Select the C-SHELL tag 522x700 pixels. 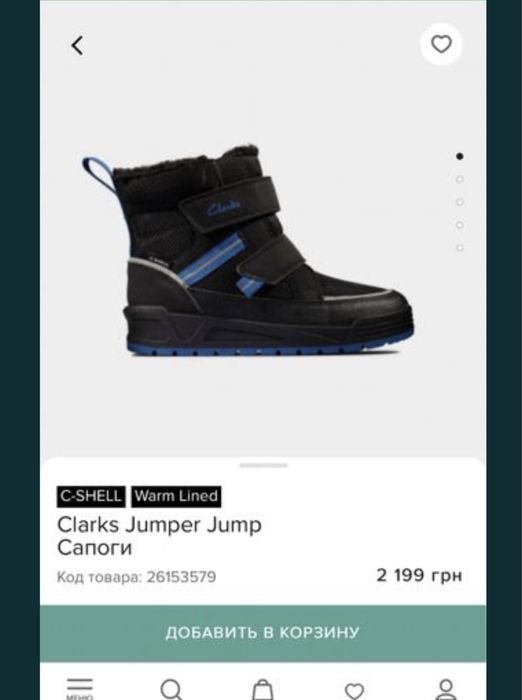91,496
